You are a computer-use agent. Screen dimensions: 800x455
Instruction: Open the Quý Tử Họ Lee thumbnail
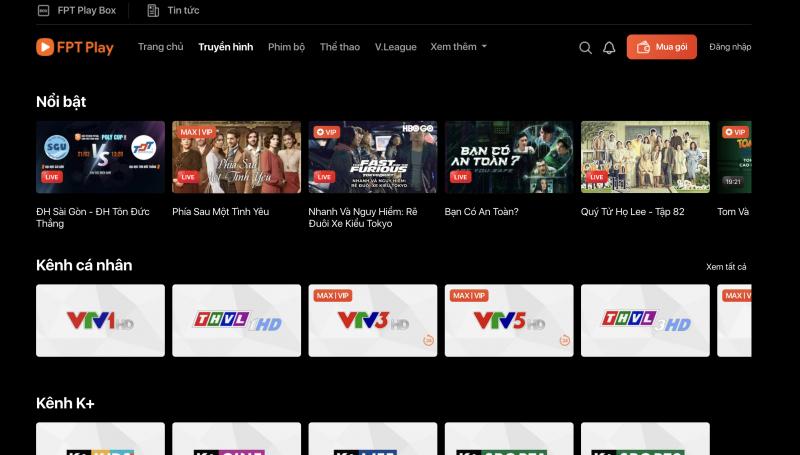(x=645, y=157)
